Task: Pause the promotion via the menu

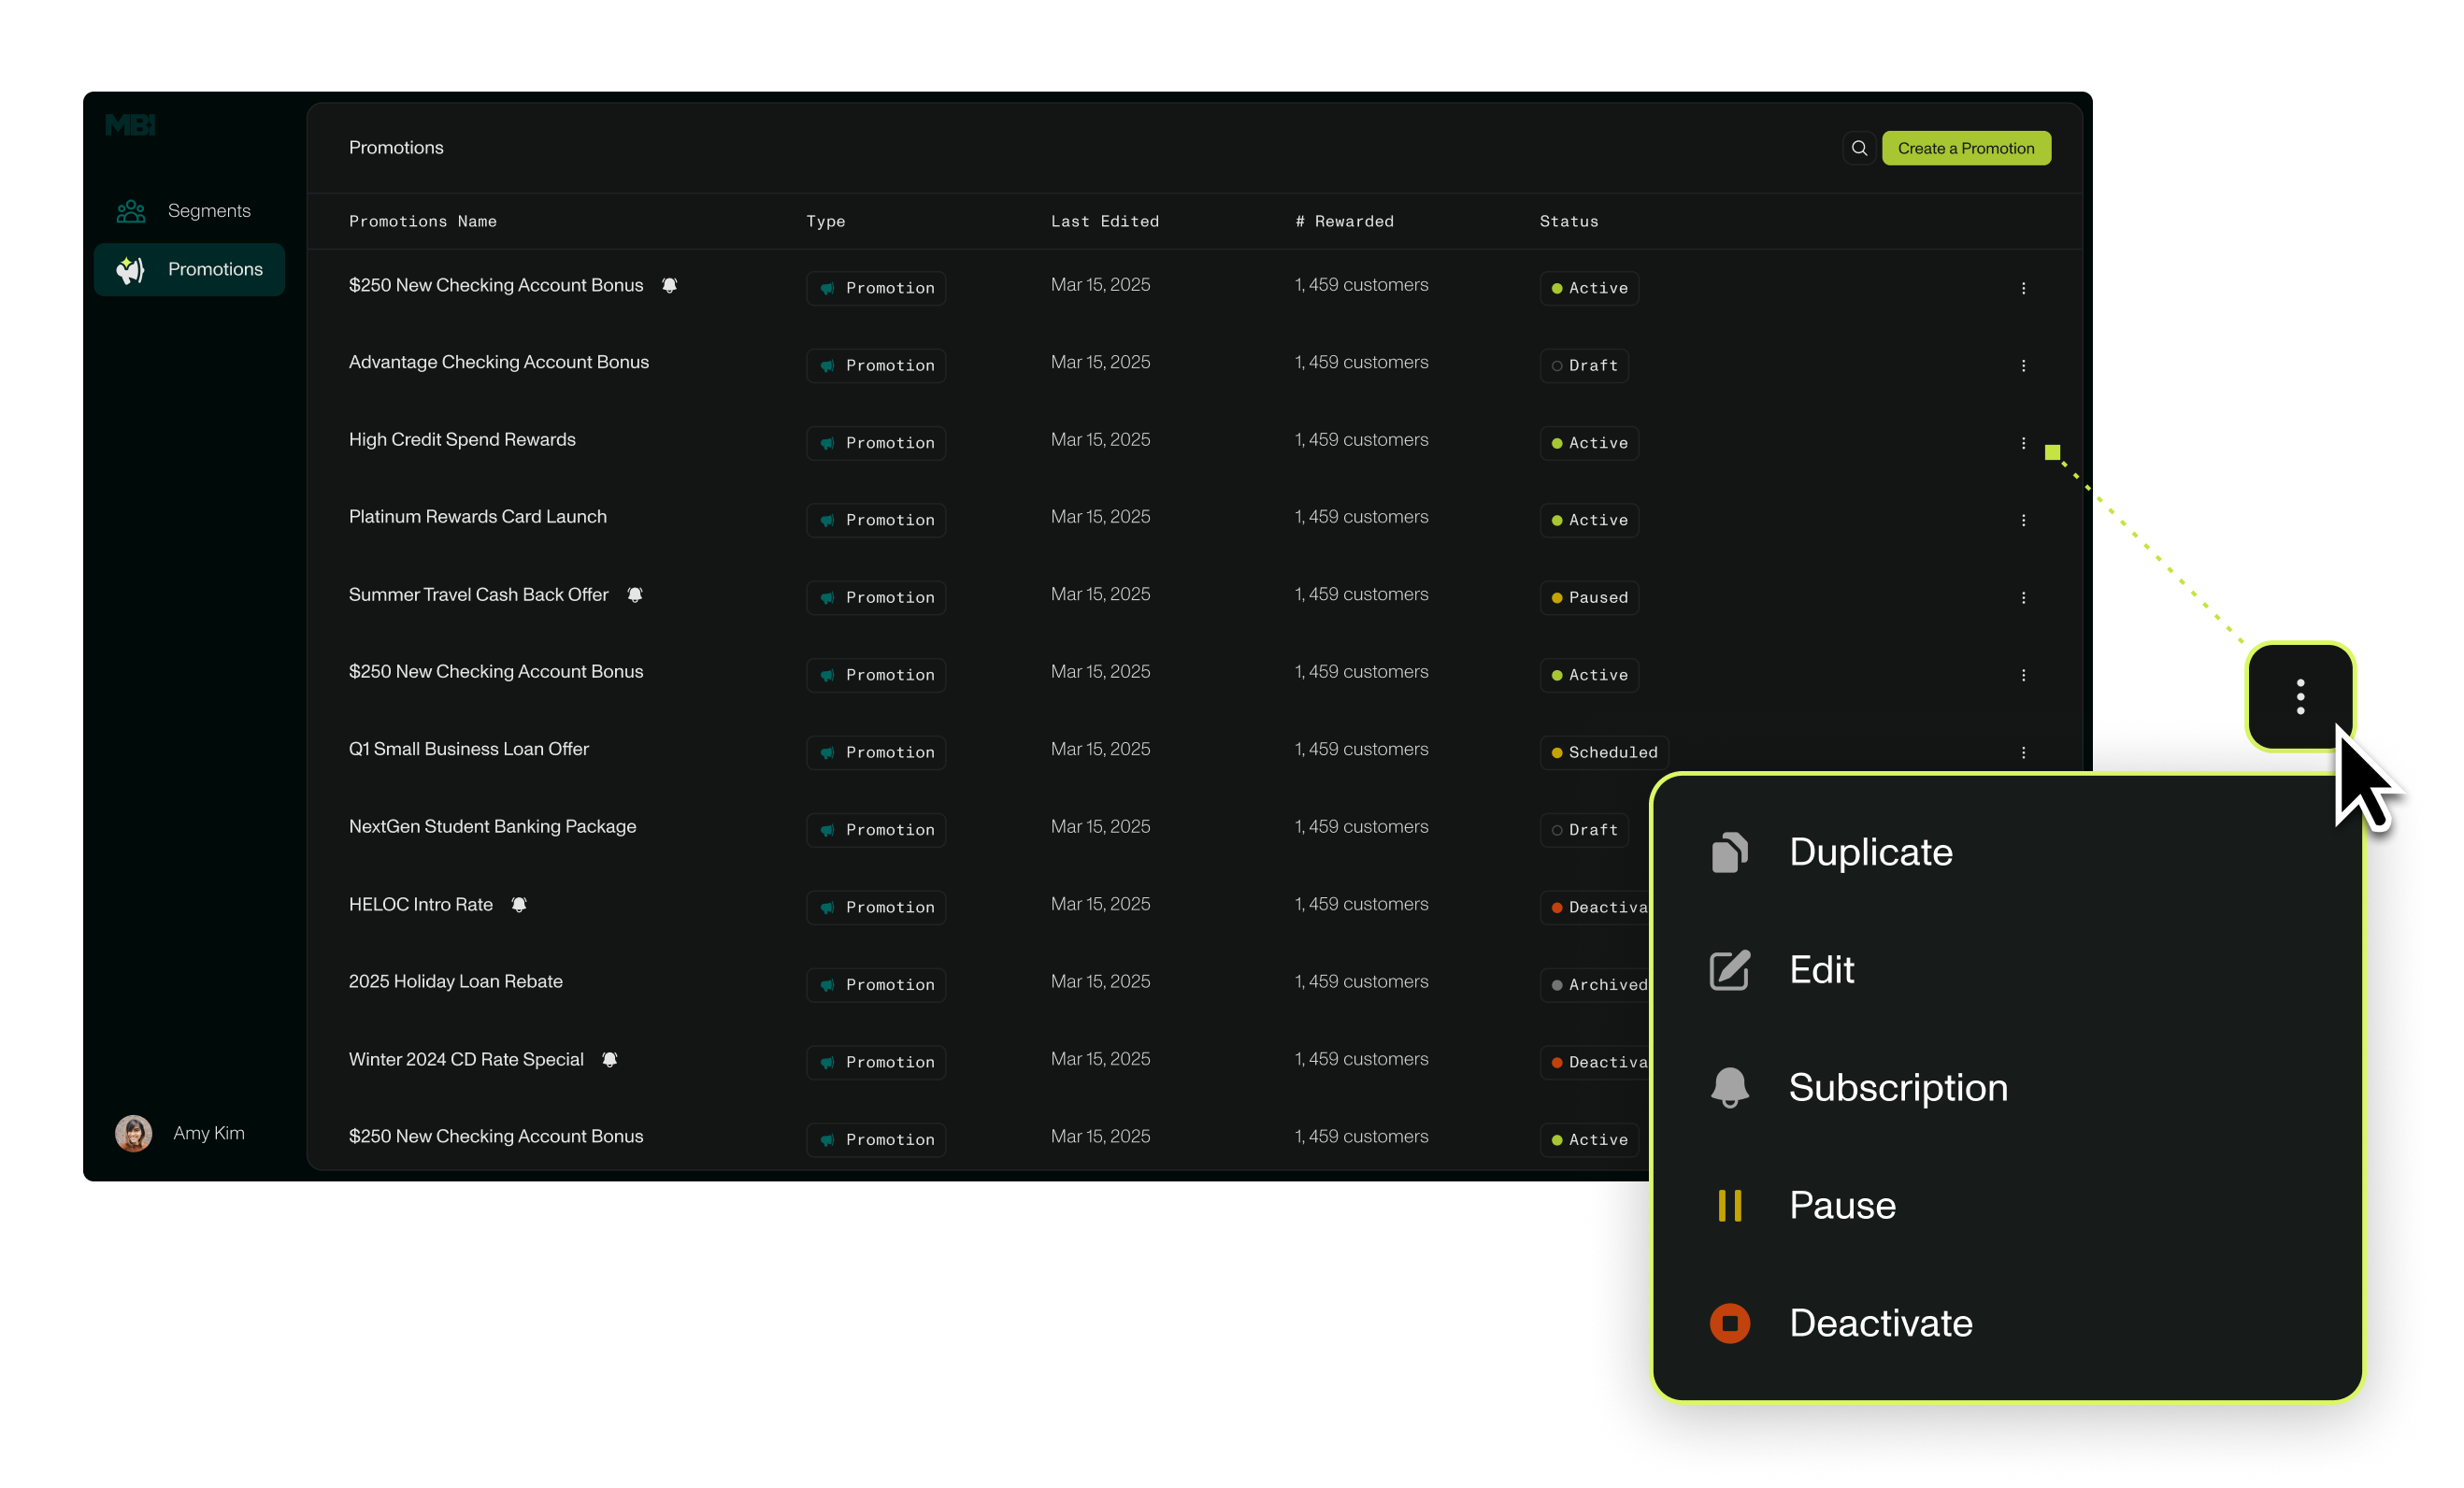Action: (1842, 1205)
